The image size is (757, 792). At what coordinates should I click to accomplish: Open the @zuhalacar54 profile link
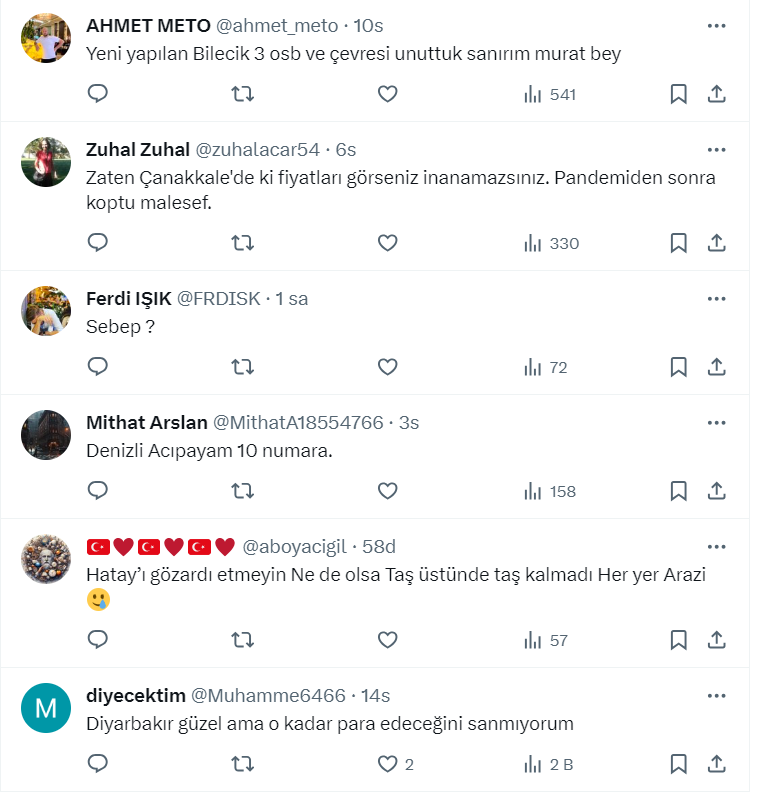coord(257,150)
